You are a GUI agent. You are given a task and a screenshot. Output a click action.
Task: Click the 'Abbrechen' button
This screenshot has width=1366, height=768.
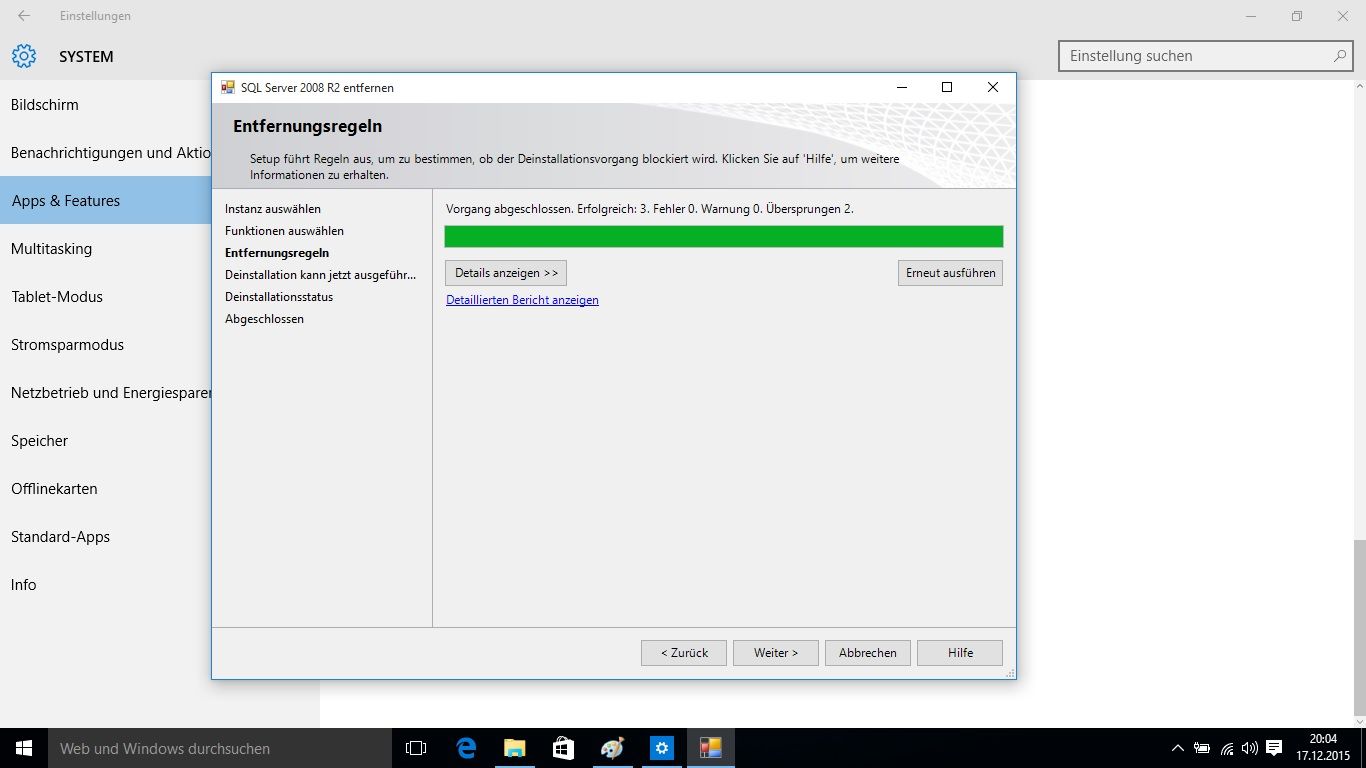click(x=868, y=653)
